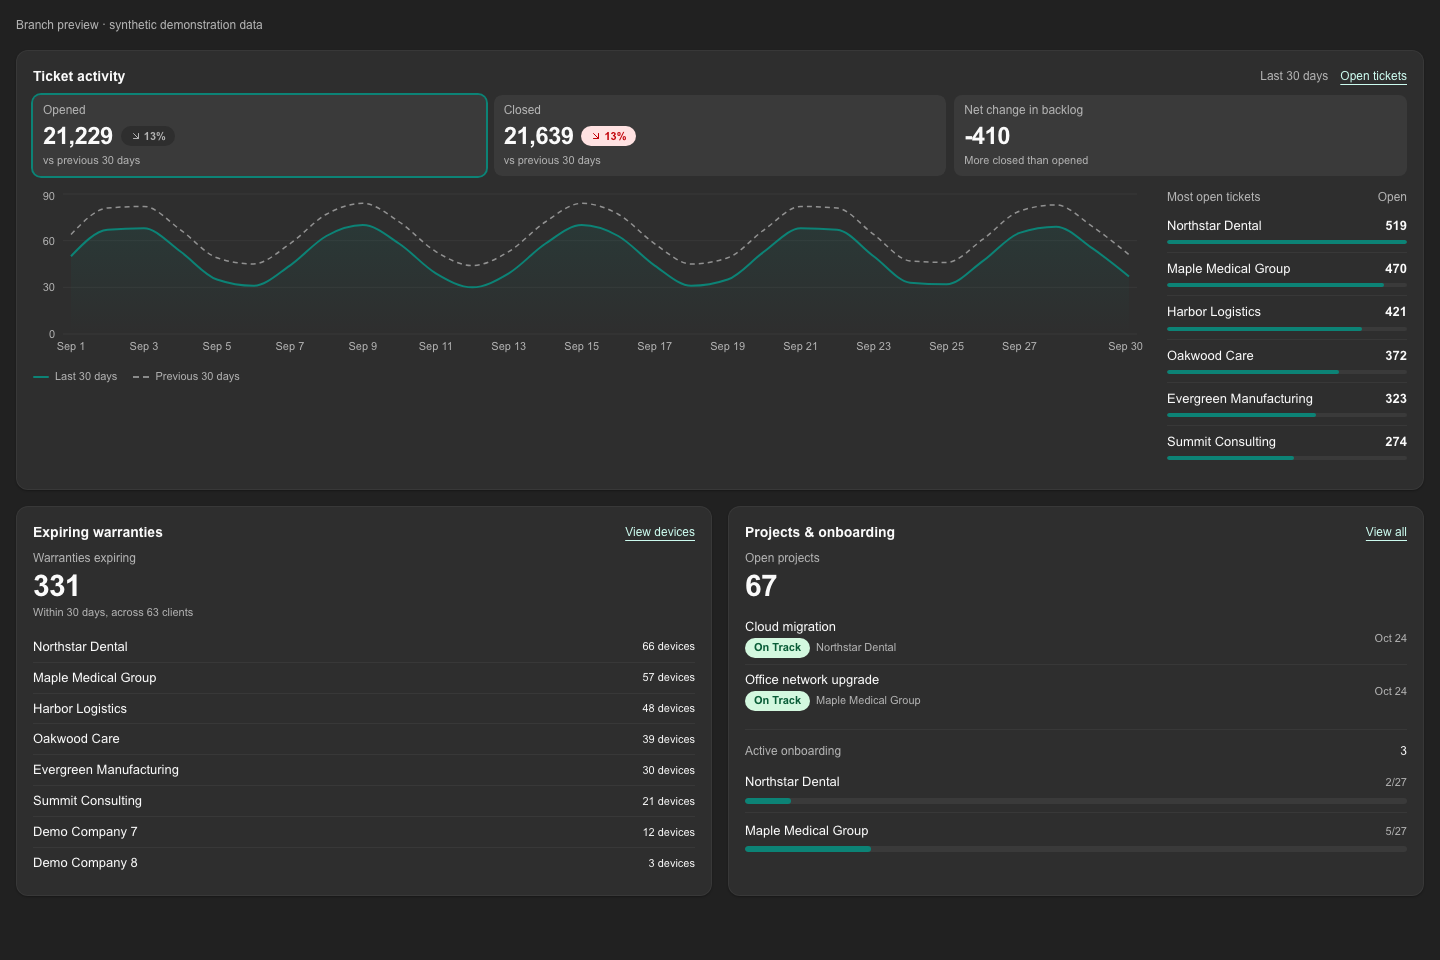Click Oakwood Care's open ticket count 372
Viewport: 1440px width, 960px height.
click(x=1396, y=356)
